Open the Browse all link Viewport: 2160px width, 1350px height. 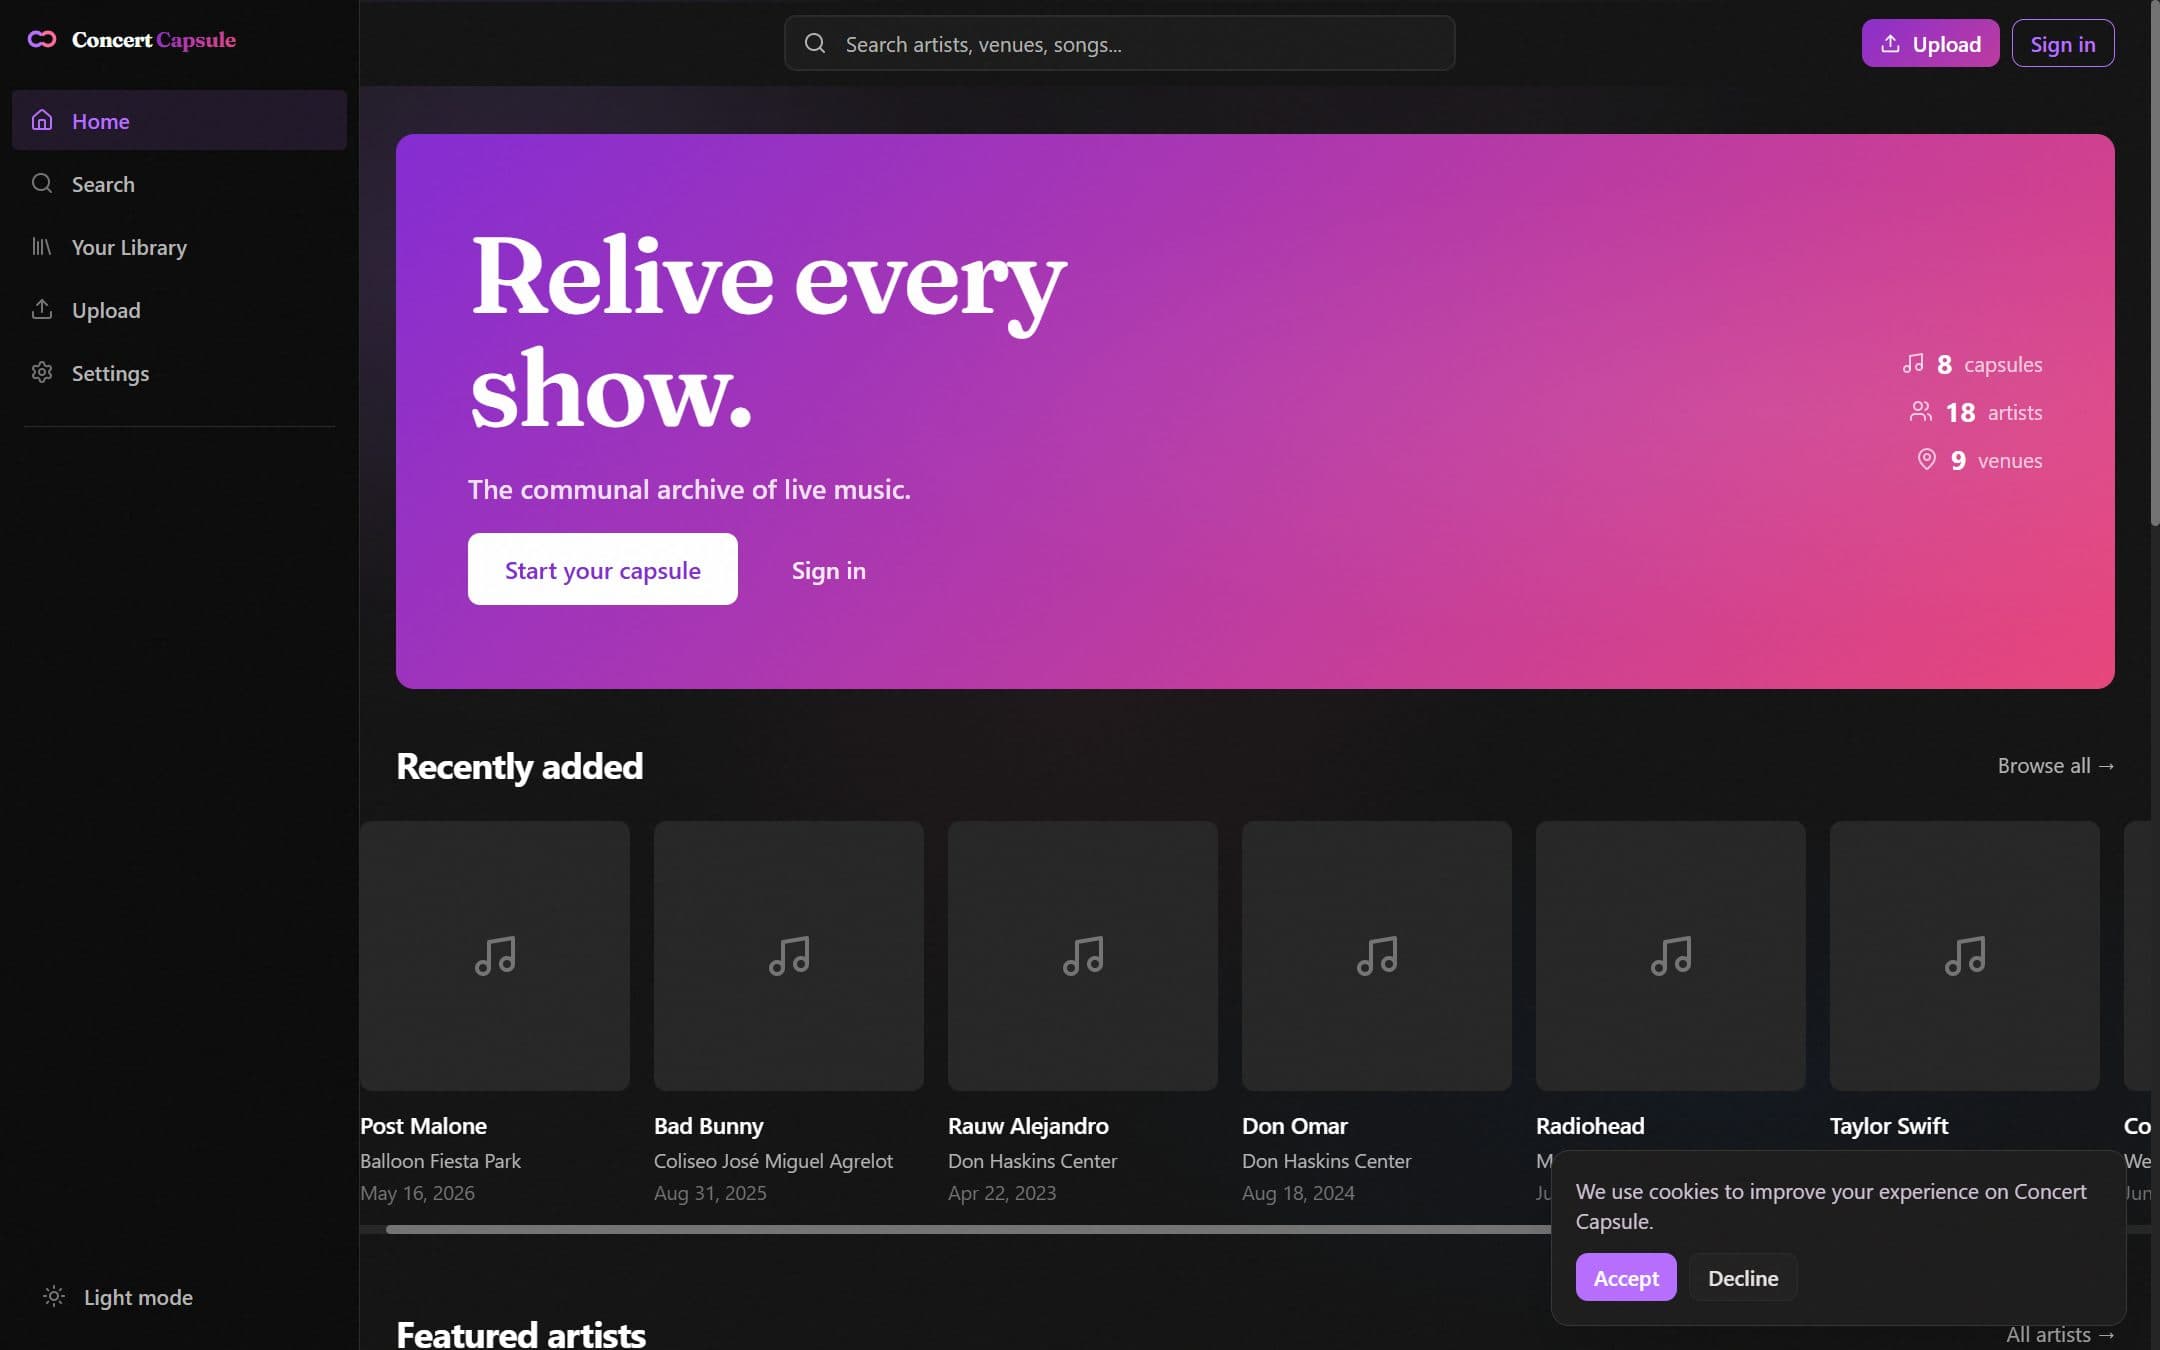2056,765
